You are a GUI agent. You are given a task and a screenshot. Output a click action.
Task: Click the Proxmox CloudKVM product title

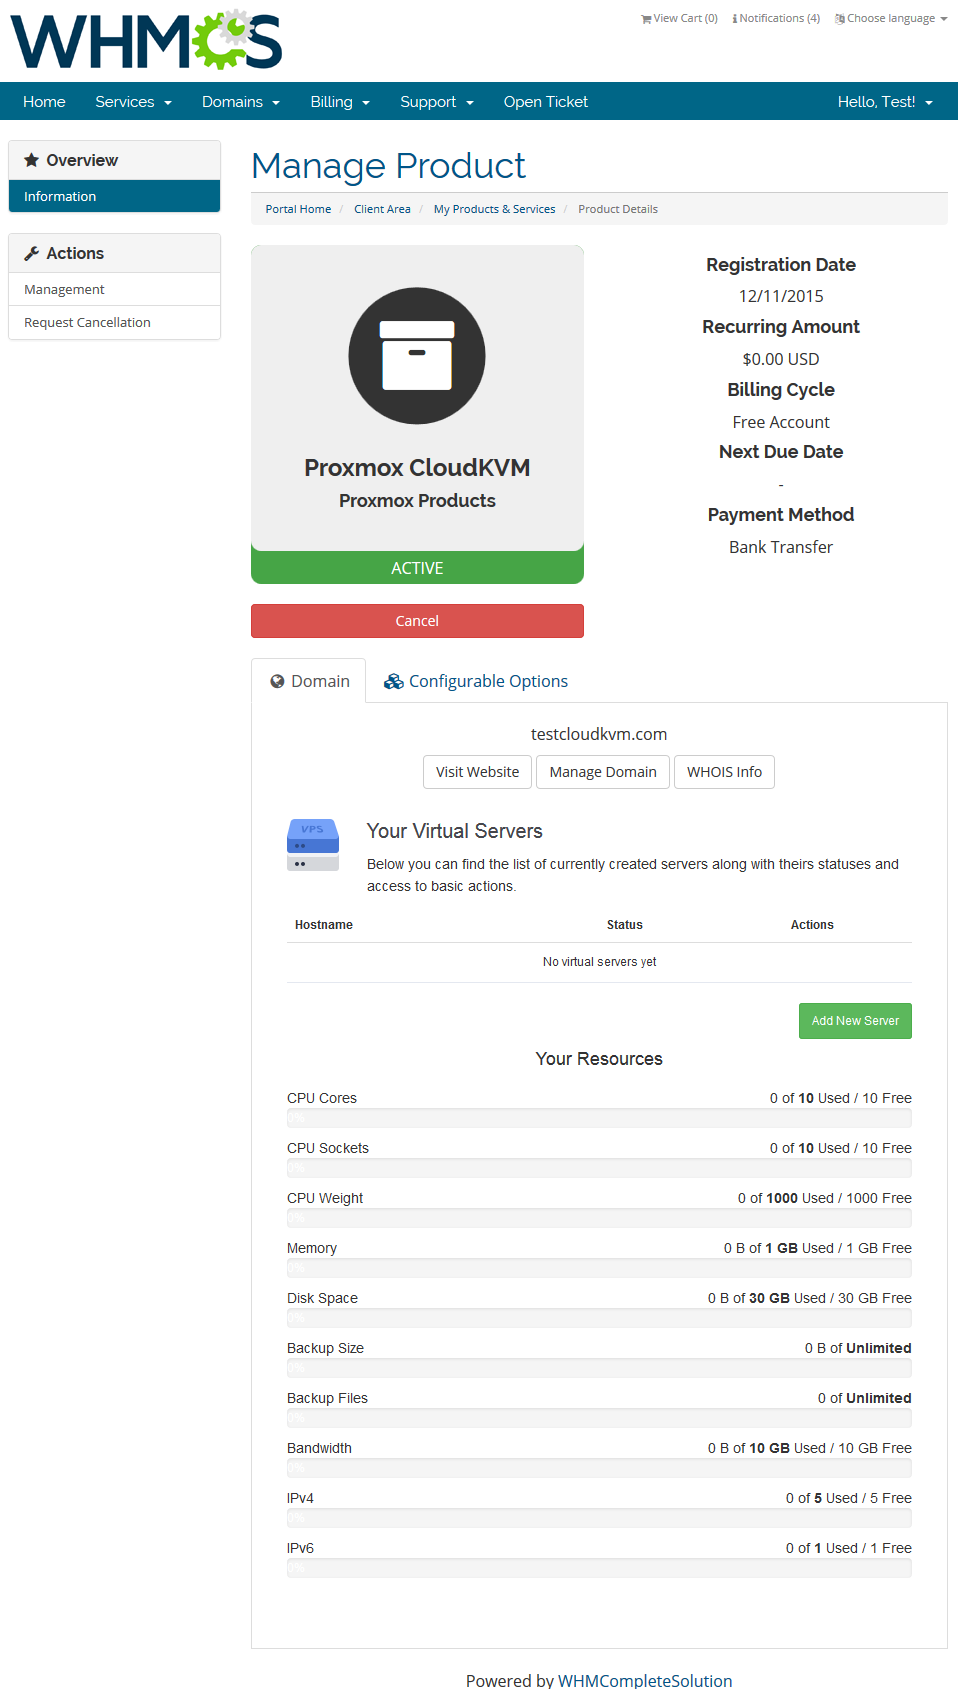click(417, 468)
